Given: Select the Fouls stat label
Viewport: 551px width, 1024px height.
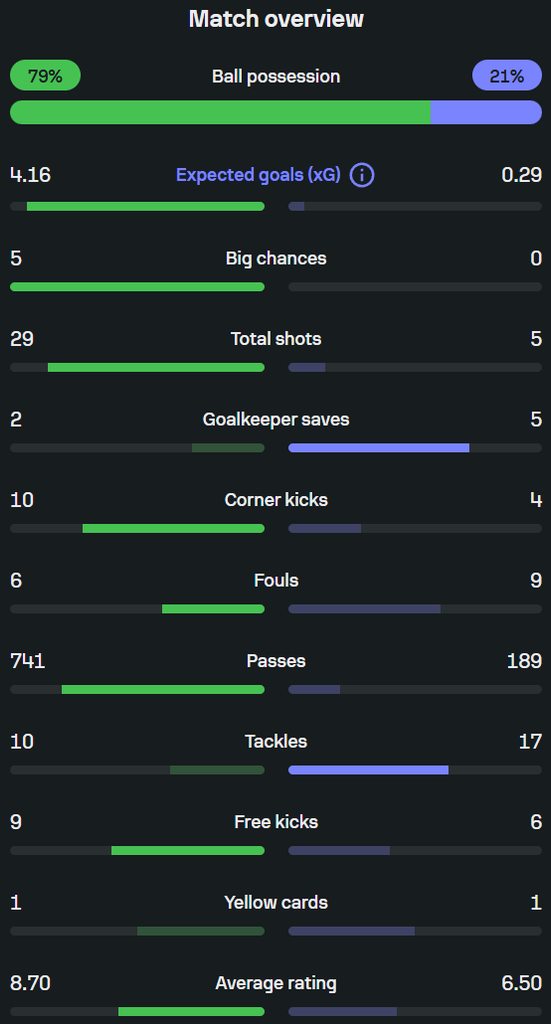Looking at the screenshot, I should (276, 580).
